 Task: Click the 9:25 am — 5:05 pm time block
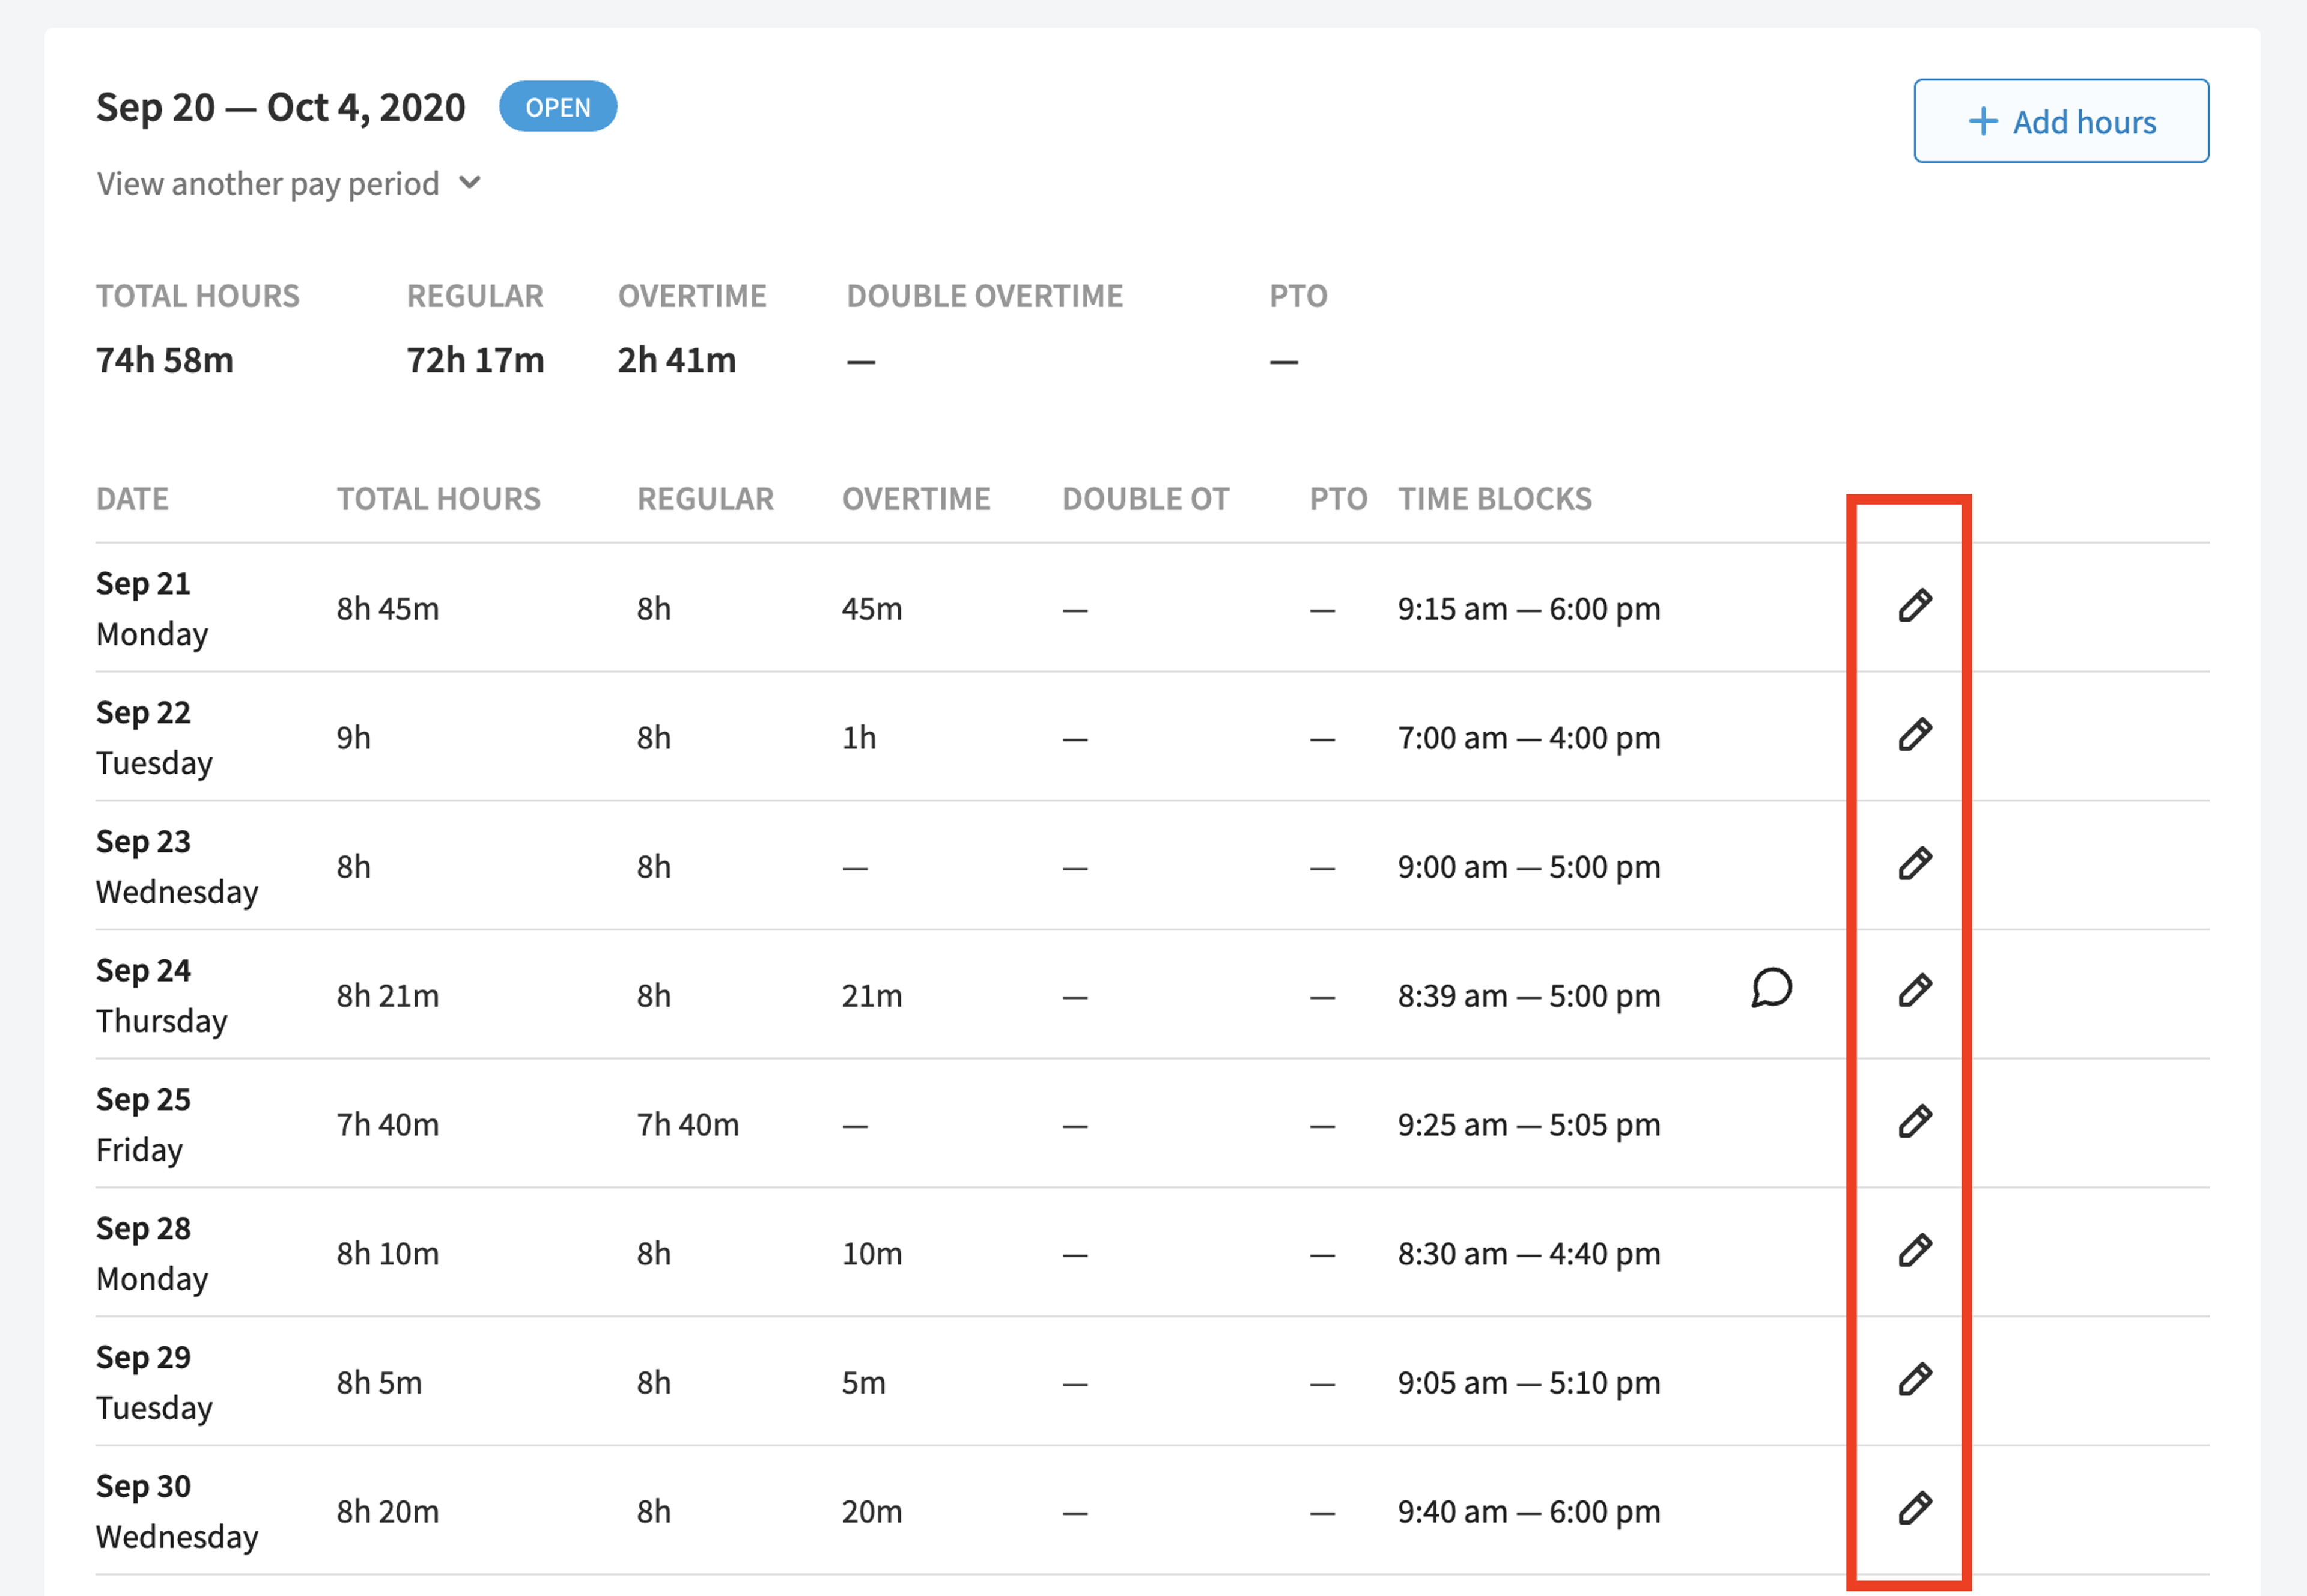click(x=1529, y=1125)
